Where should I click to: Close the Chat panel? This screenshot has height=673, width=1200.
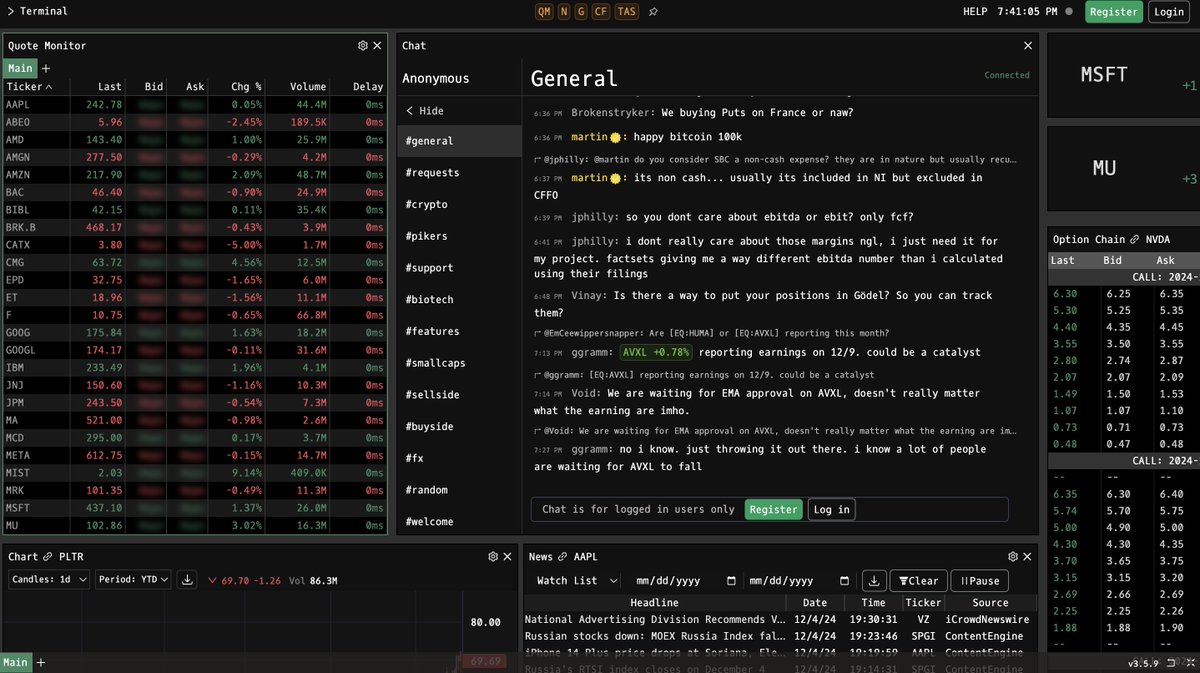tap(1028, 46)
